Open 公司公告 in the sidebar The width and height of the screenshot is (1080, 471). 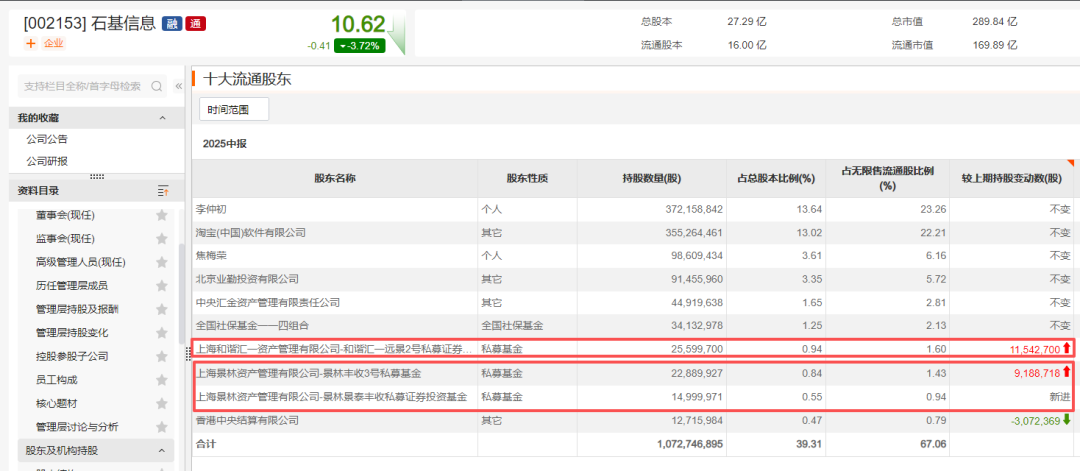pyautogui.click(x=47, y=139)
